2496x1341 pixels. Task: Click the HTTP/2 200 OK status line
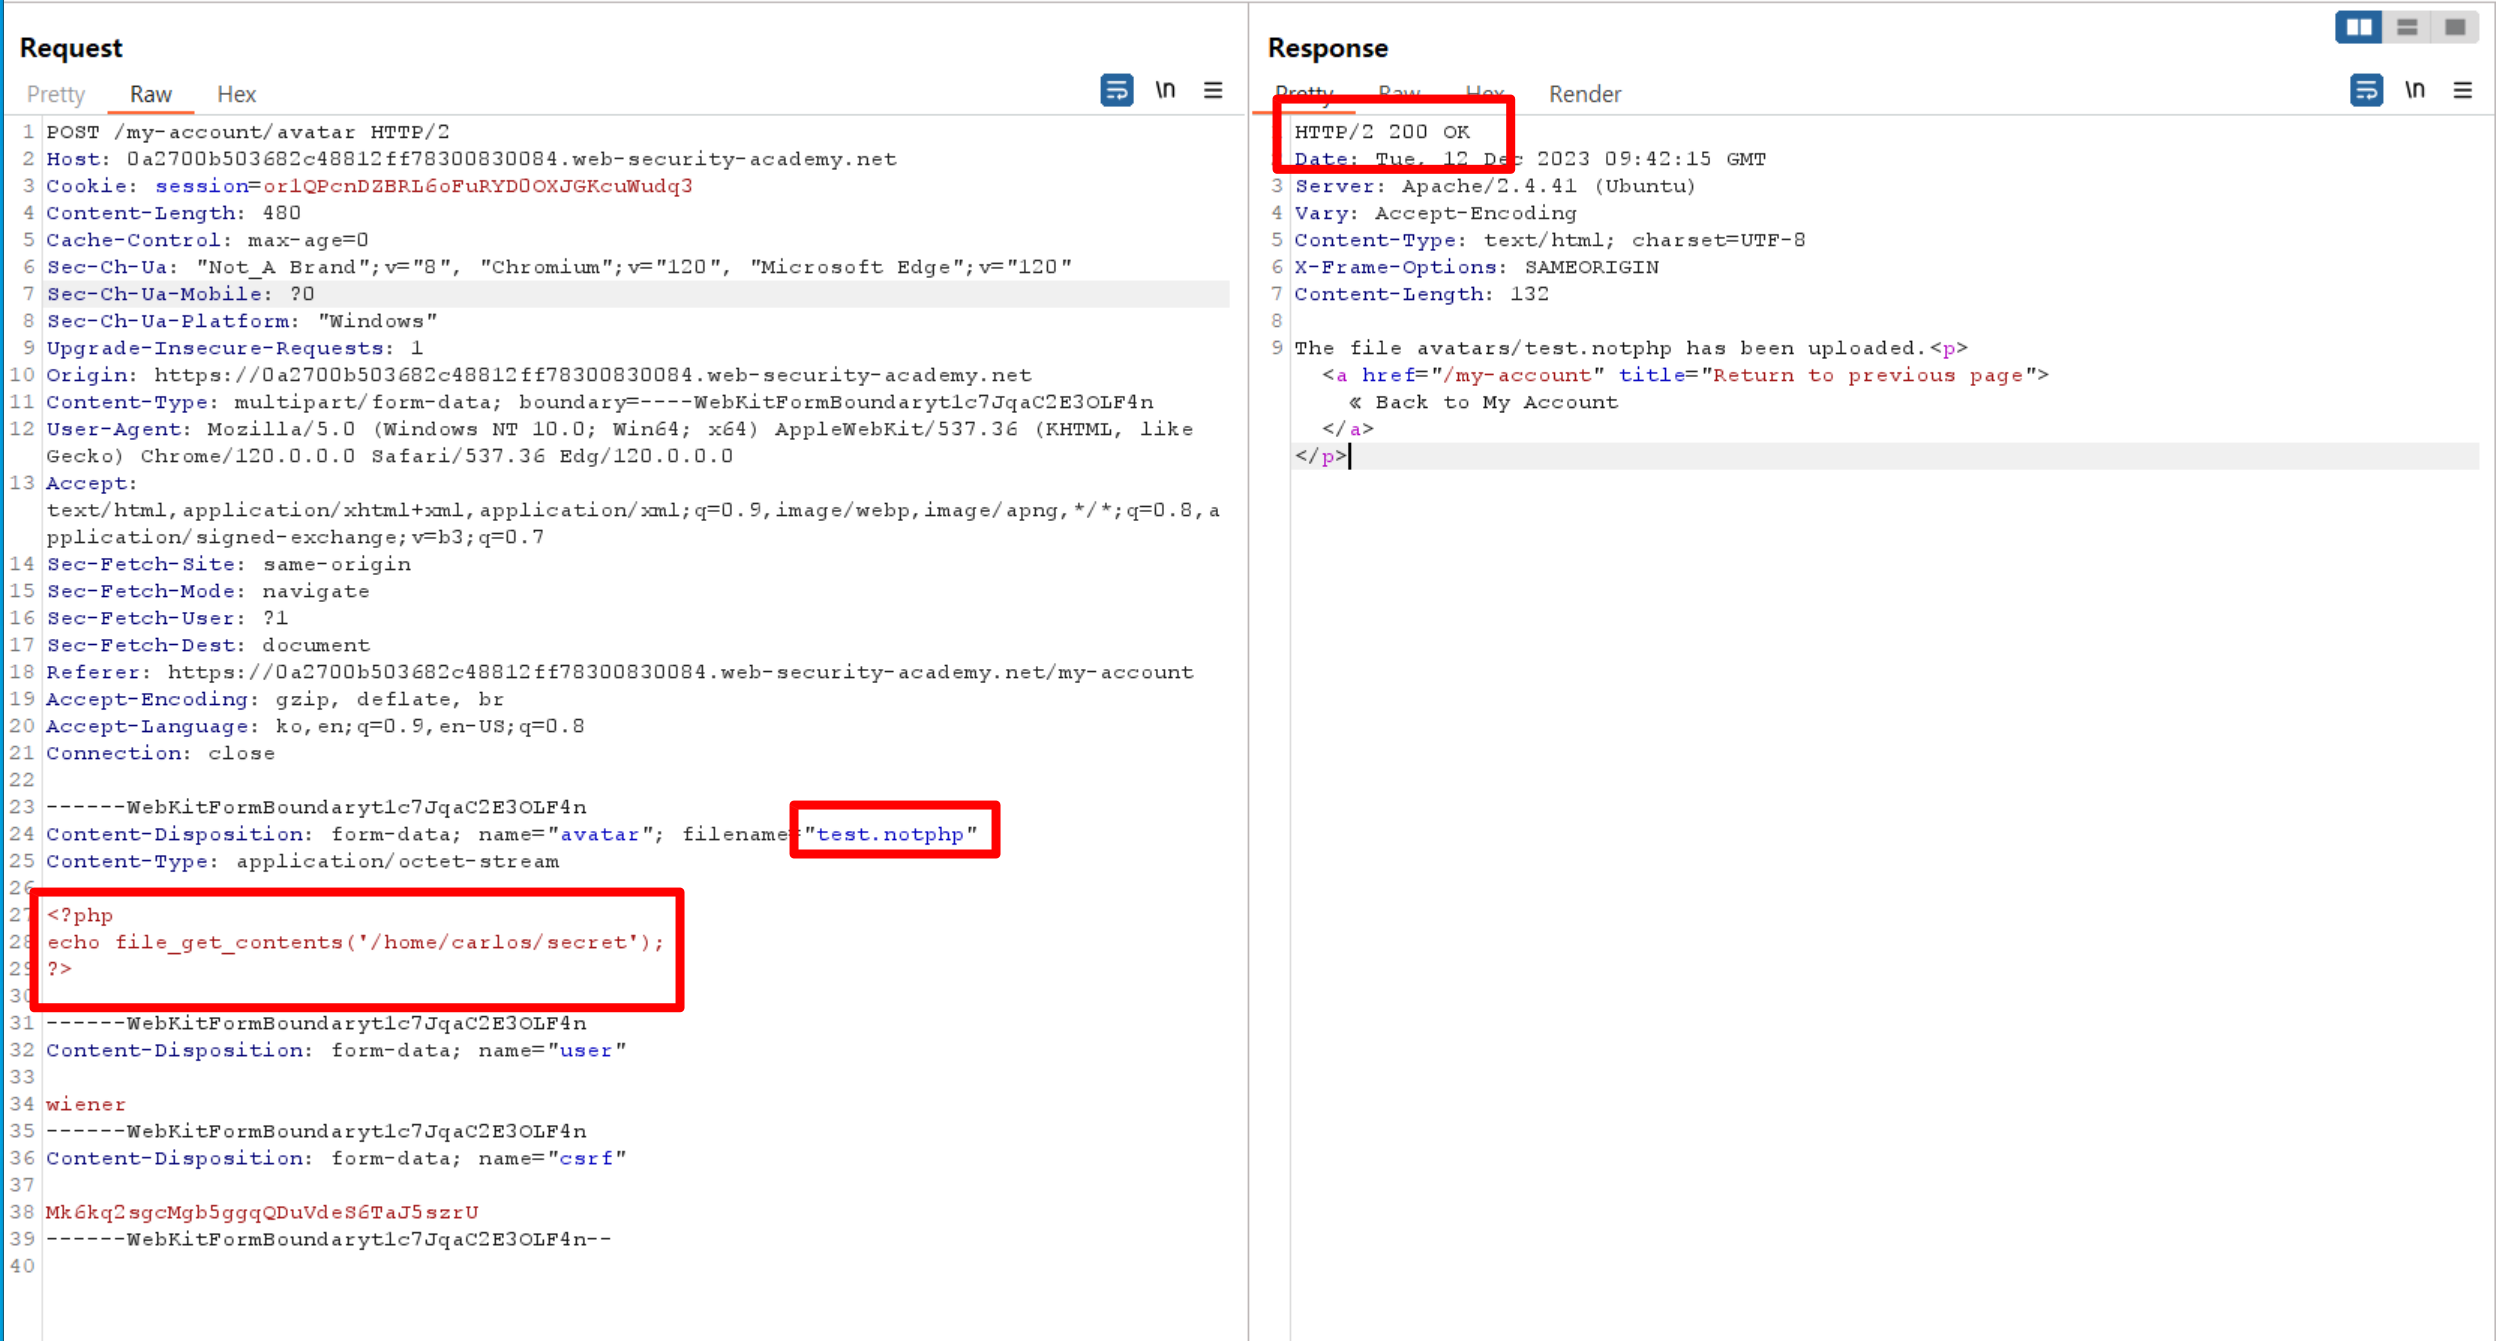tap(1381, 132)
